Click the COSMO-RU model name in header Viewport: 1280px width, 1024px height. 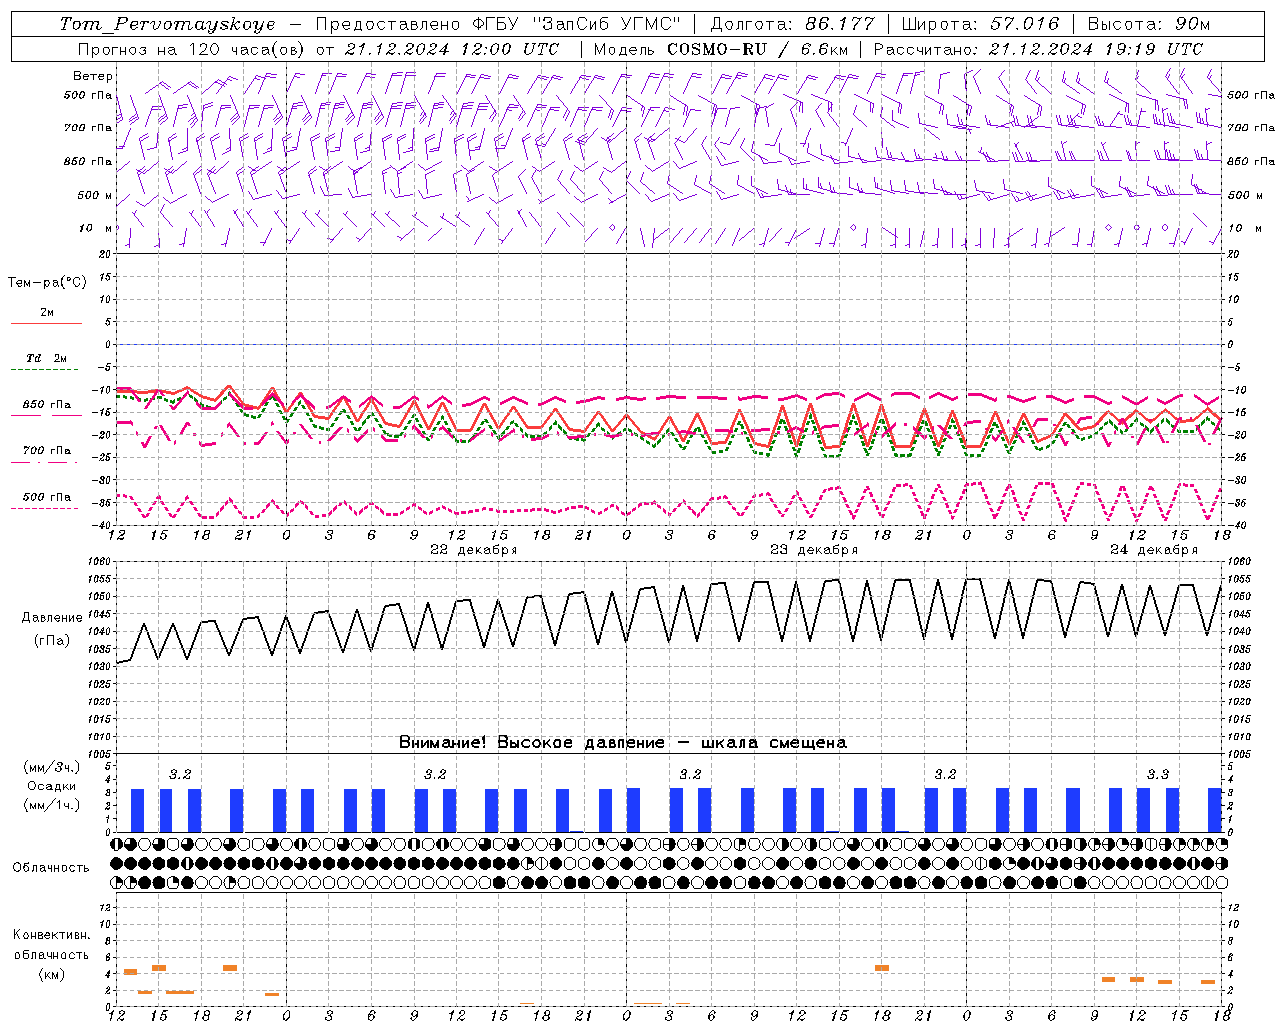tap(716, 49)
